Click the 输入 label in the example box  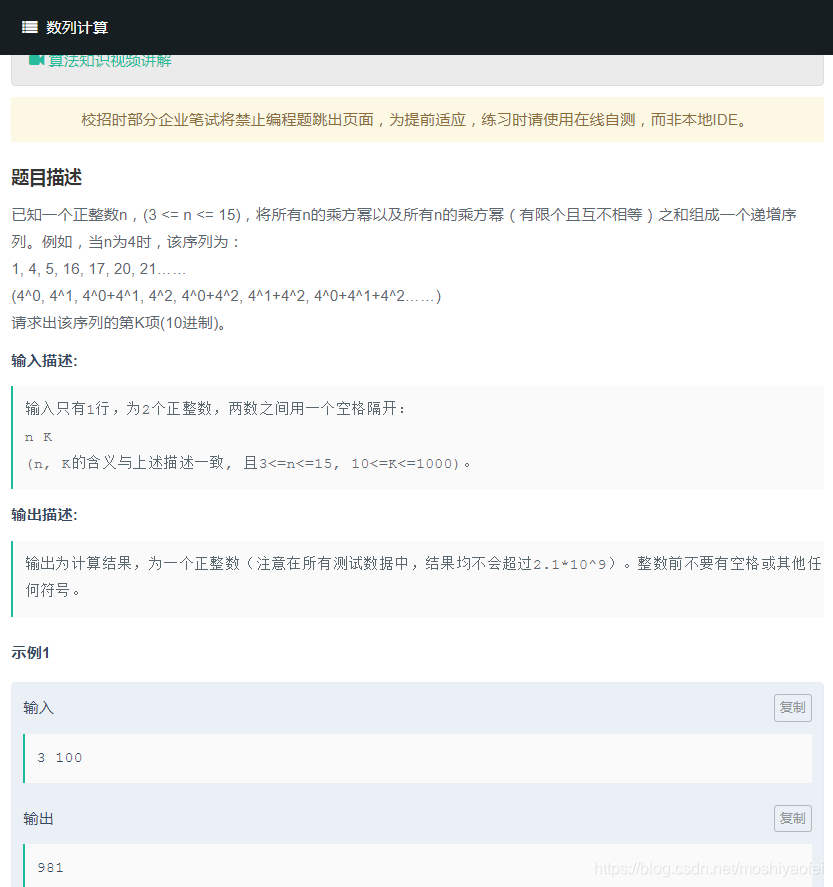click(x=38, y=708)
